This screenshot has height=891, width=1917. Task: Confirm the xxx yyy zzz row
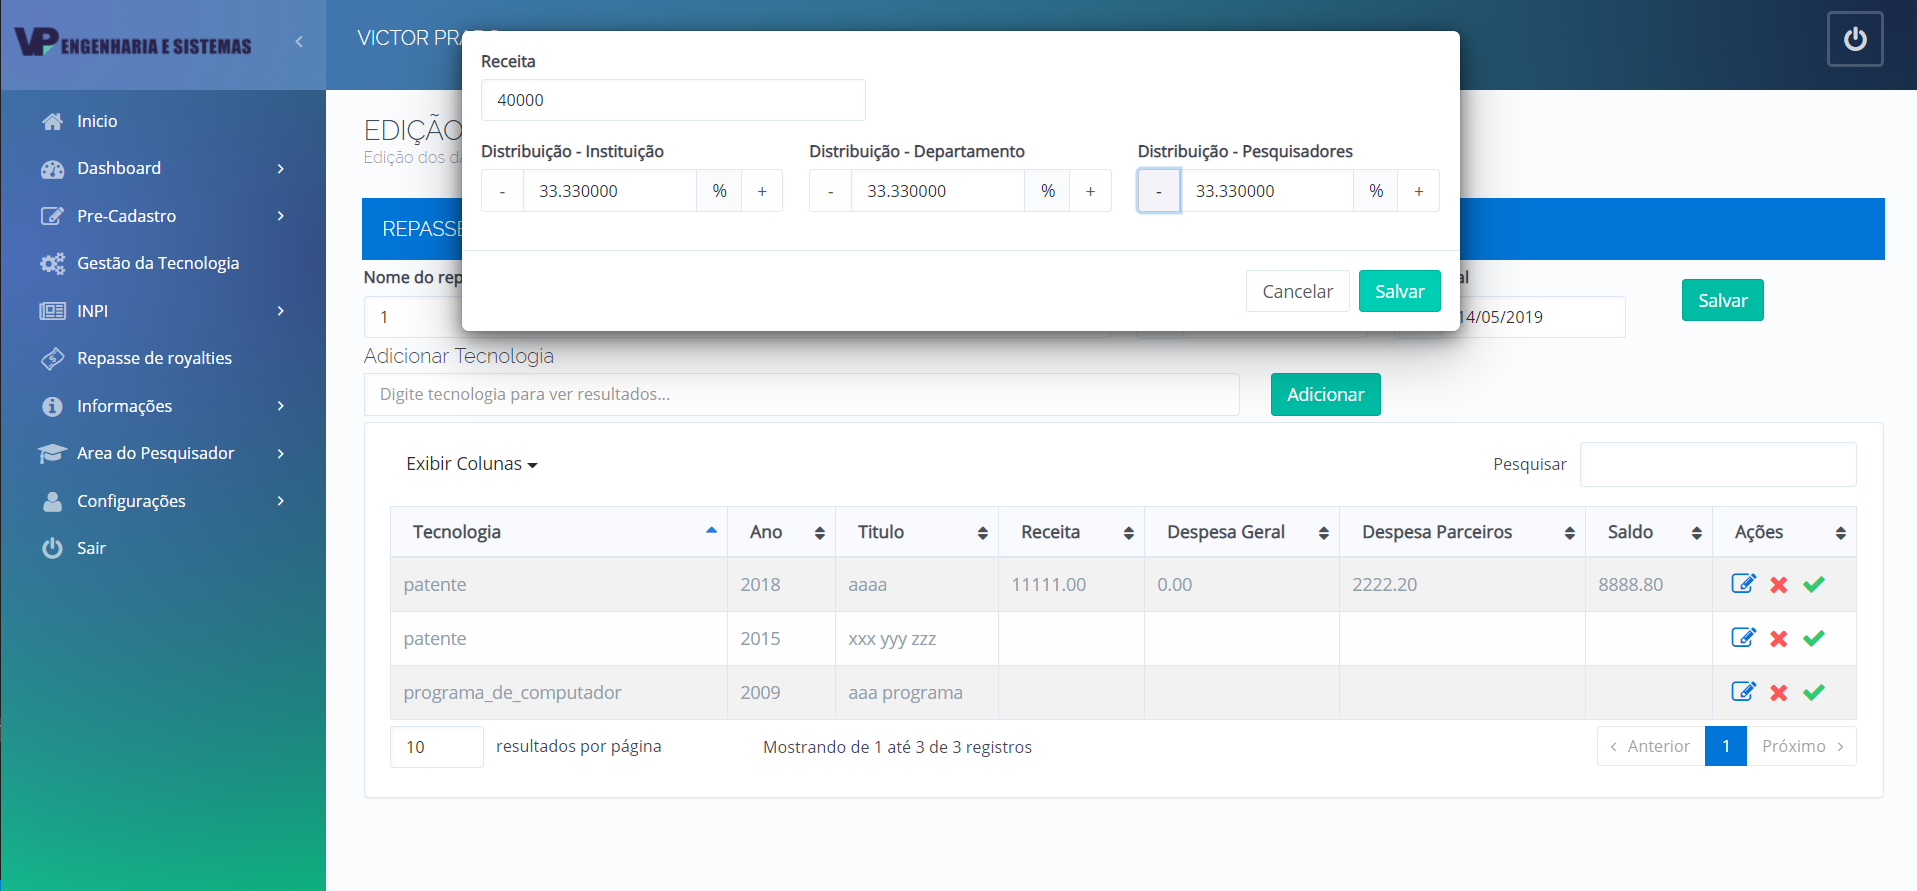pyautogui.click(x=1814, y=638)
